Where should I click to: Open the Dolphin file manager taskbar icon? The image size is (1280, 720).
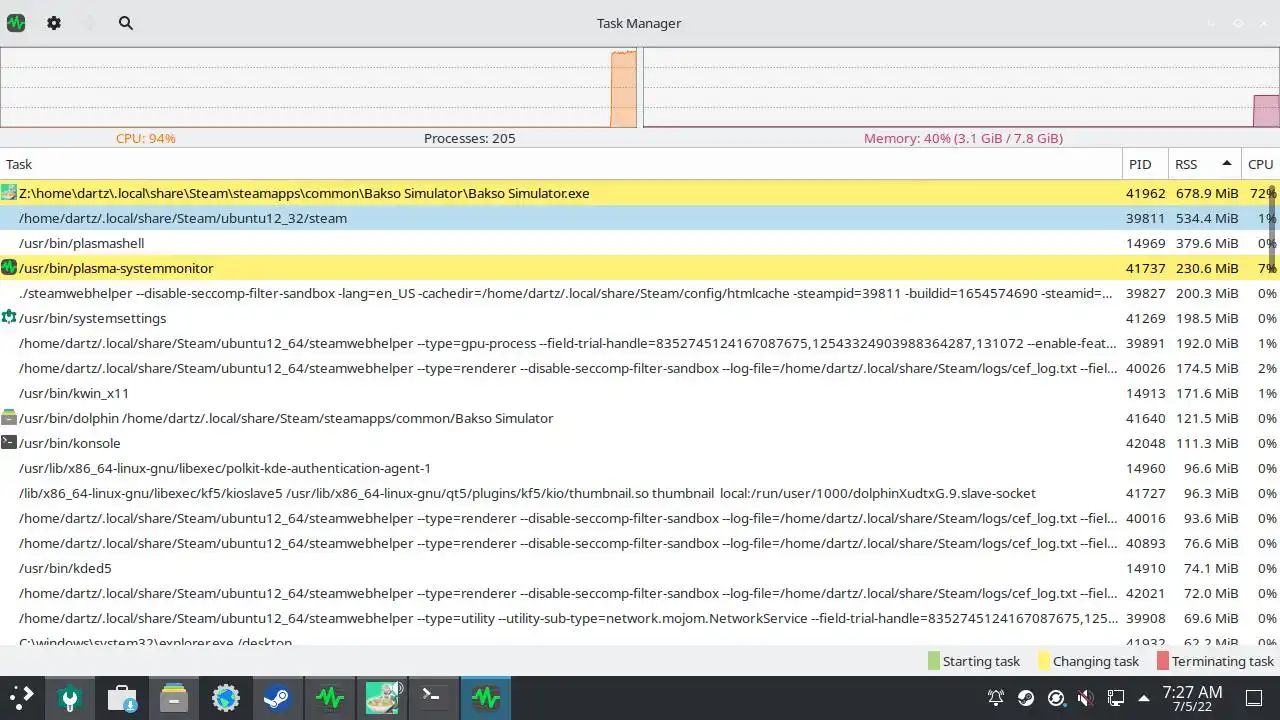tap(174, 697)
